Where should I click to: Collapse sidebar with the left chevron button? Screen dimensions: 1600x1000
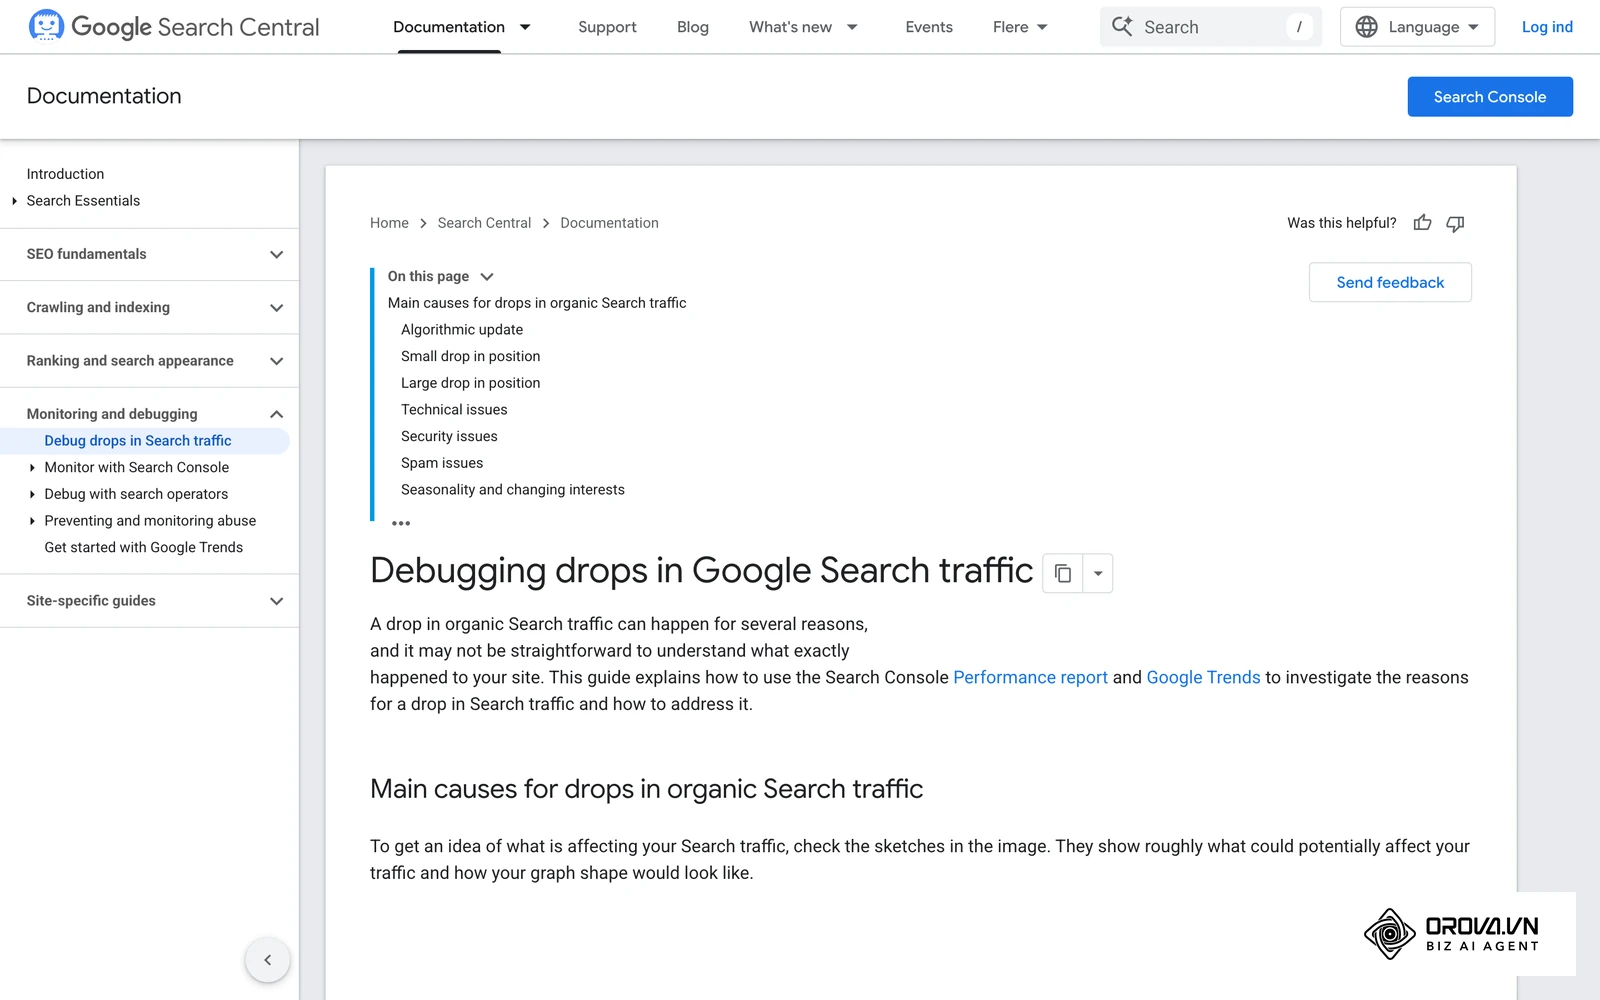tap(267, 960)
